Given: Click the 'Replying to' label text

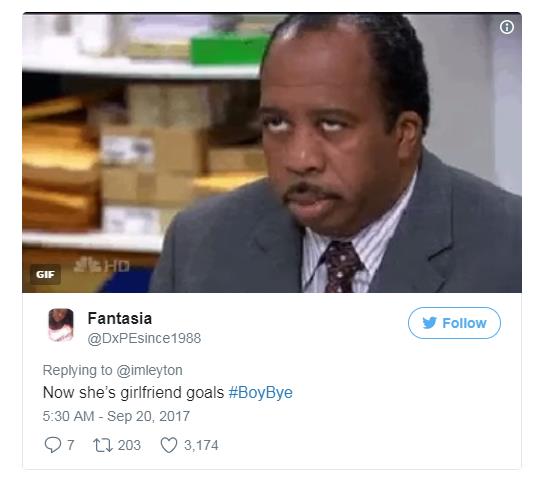Looking at the screenshot, I should [x=77, y=370].
